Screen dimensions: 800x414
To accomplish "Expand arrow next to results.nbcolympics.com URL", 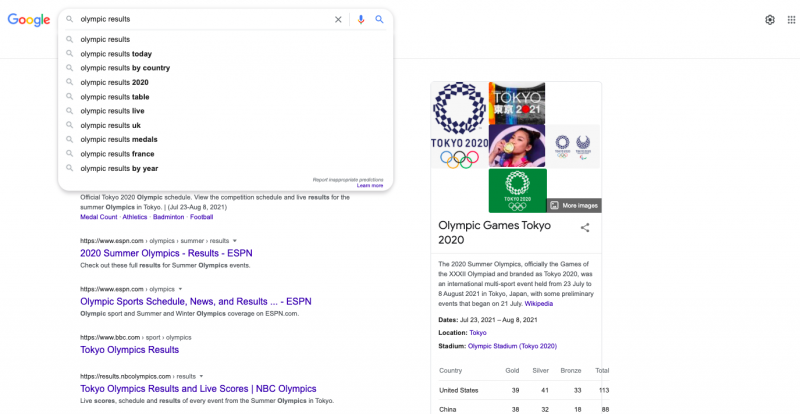I will pyautogui.click(x=201, y=376).
